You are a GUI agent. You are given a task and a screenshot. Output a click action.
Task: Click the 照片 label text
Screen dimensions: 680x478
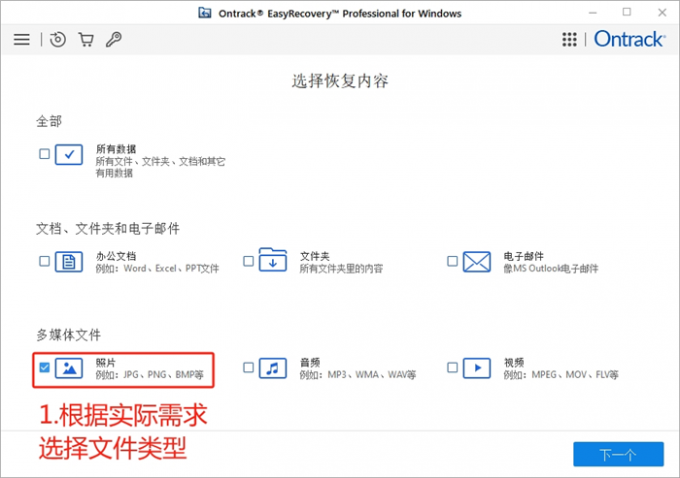pos(106,363)
